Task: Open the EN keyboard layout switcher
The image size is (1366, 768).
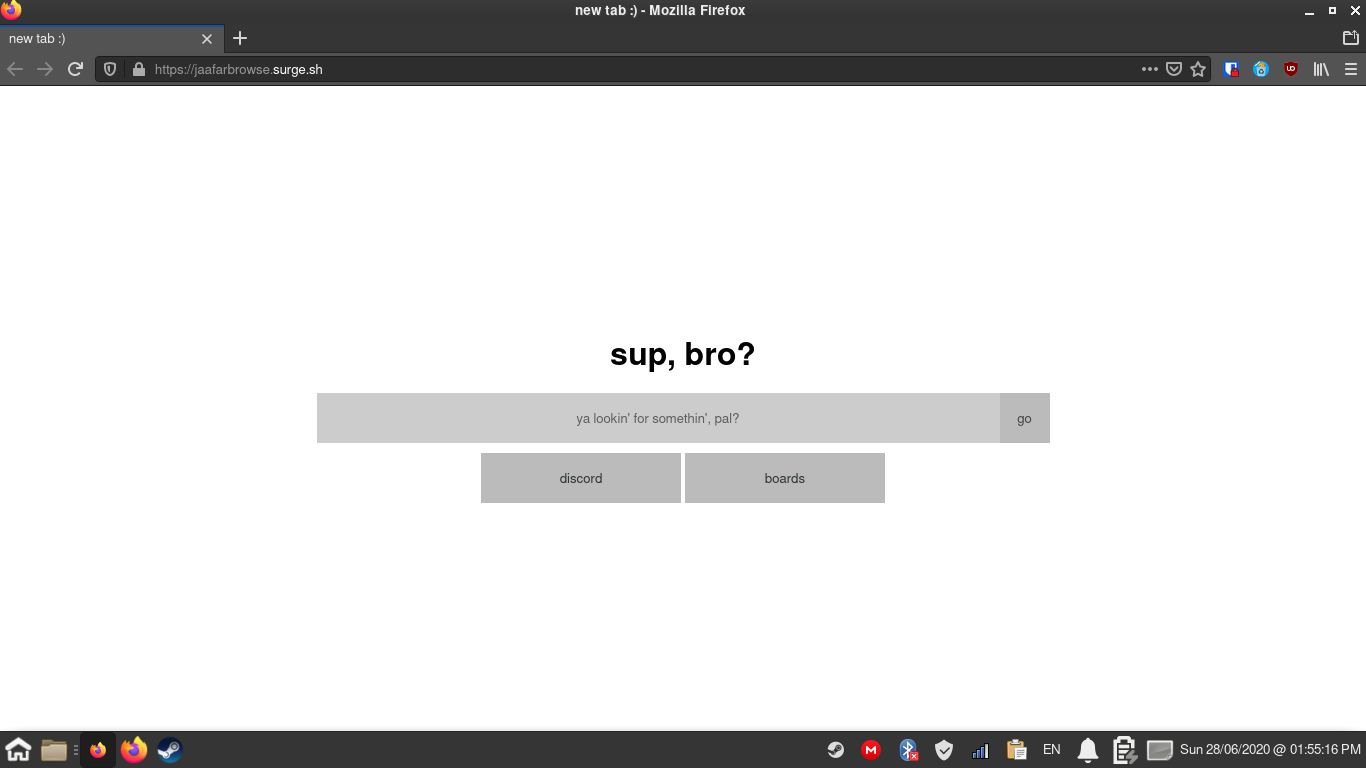Action: (1052, 749)
